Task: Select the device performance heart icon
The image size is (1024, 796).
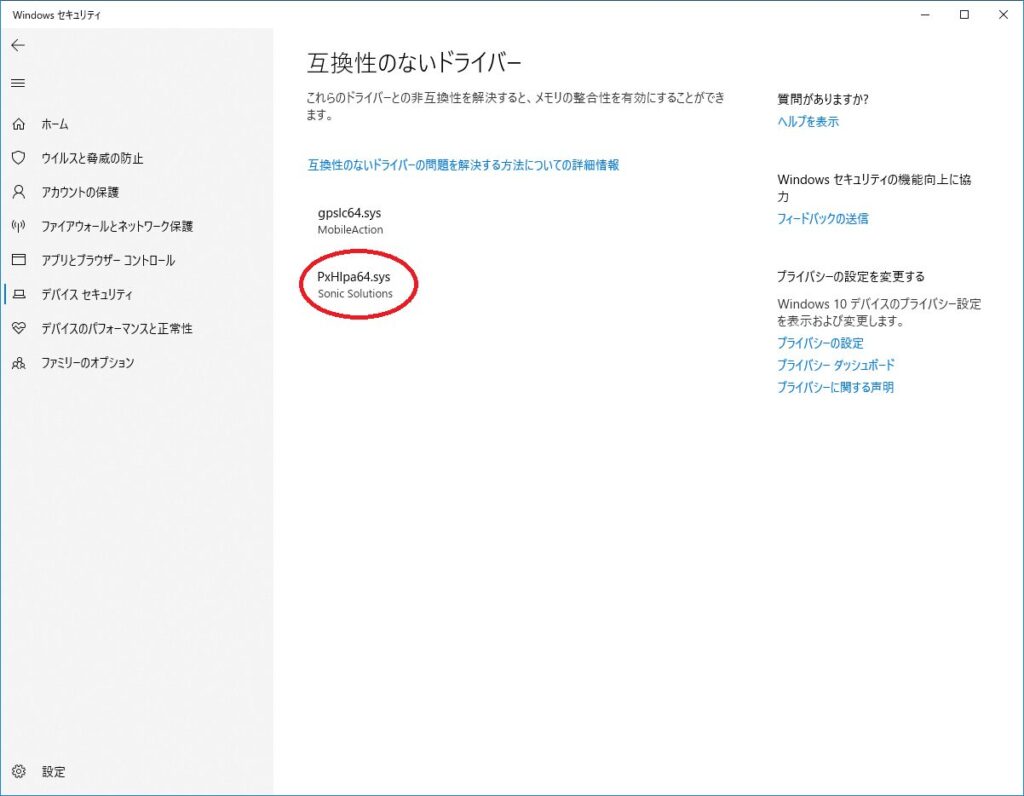Action: pos(19,328)
